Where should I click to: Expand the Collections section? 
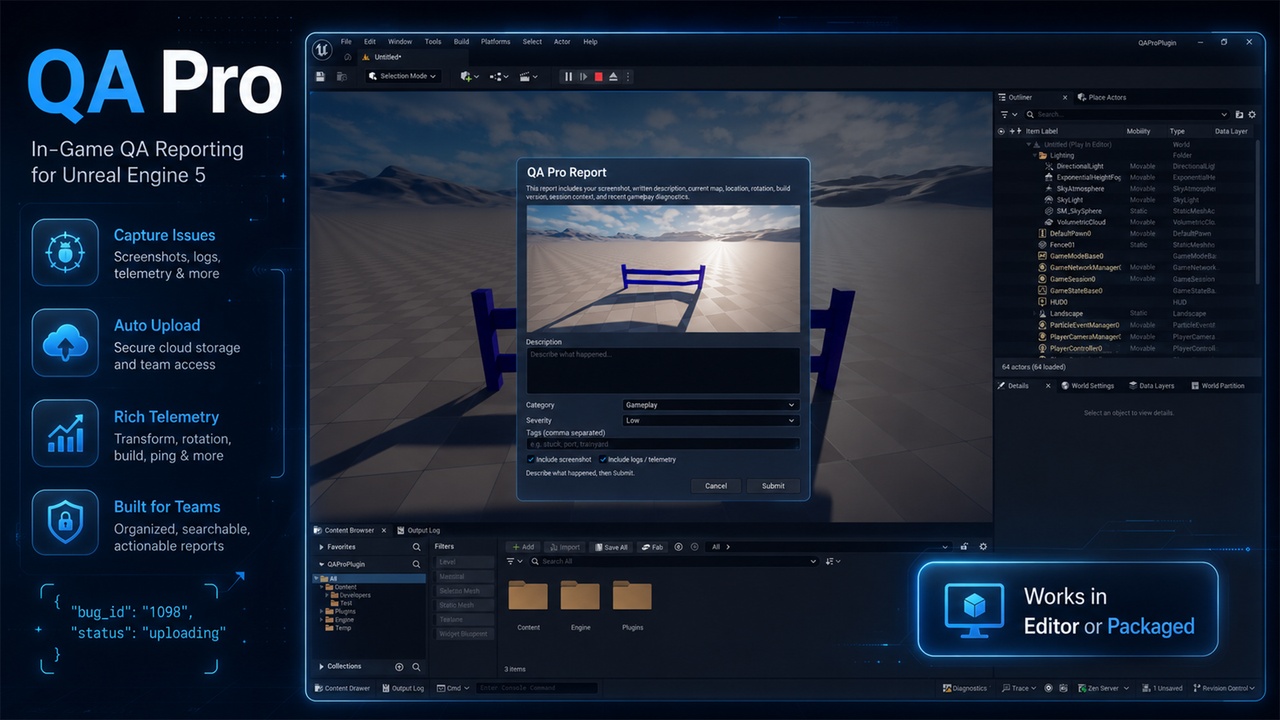321,667
